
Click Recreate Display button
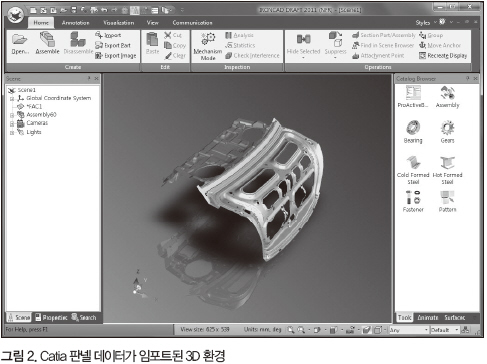coord(443,56)
